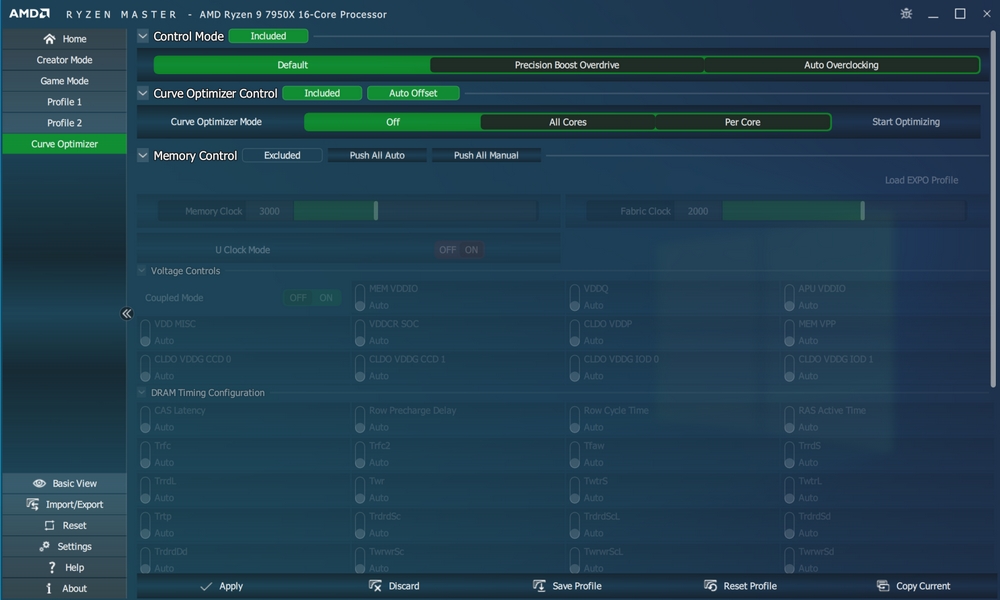Toggle the Row Precharge Delay auto switch
The width and height of the screenshot is (1000, 600).
(360, 419)
